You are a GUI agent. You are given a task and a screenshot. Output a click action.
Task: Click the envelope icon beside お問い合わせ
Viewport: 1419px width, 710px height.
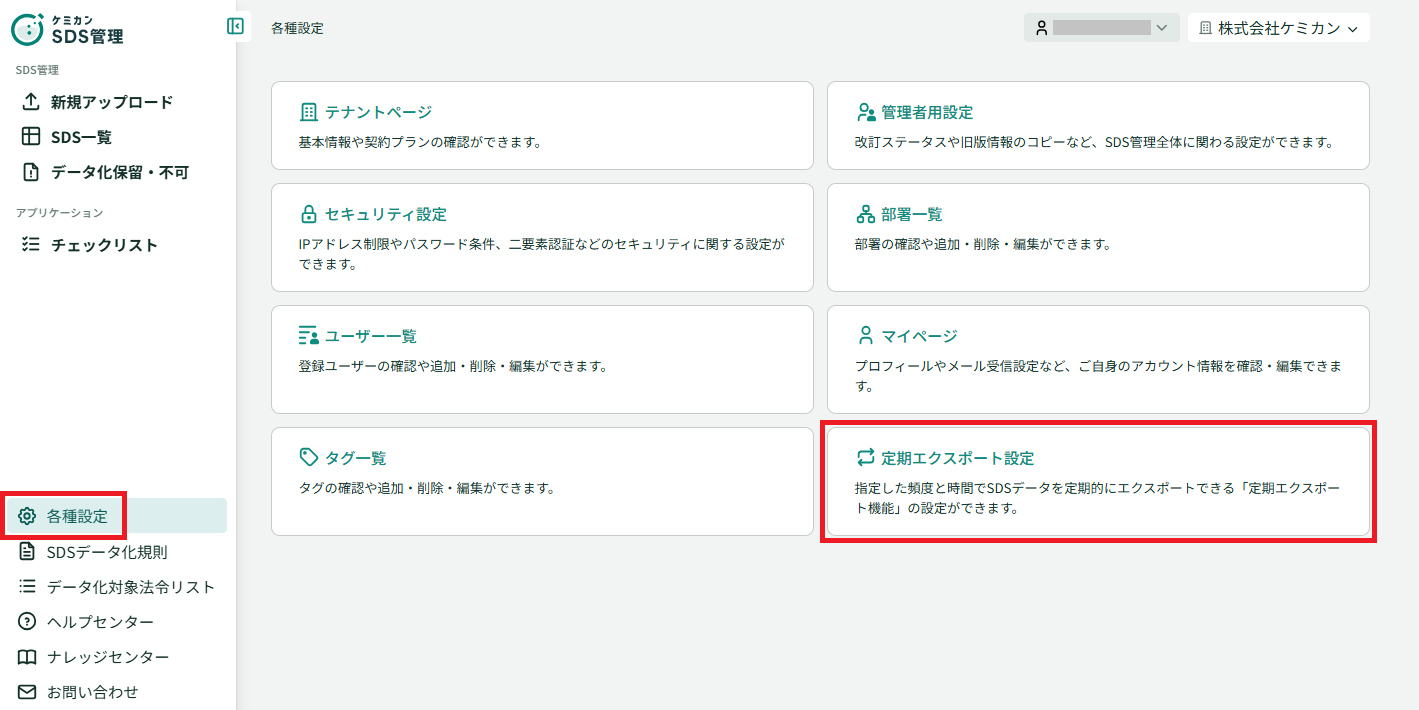click(x=27, y=692)
